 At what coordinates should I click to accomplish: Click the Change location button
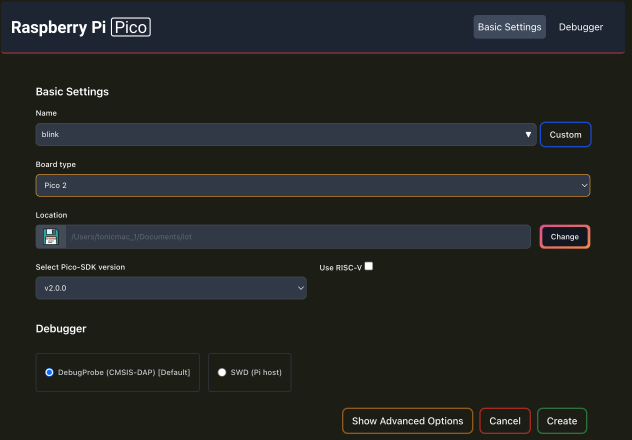pos(565,237)
